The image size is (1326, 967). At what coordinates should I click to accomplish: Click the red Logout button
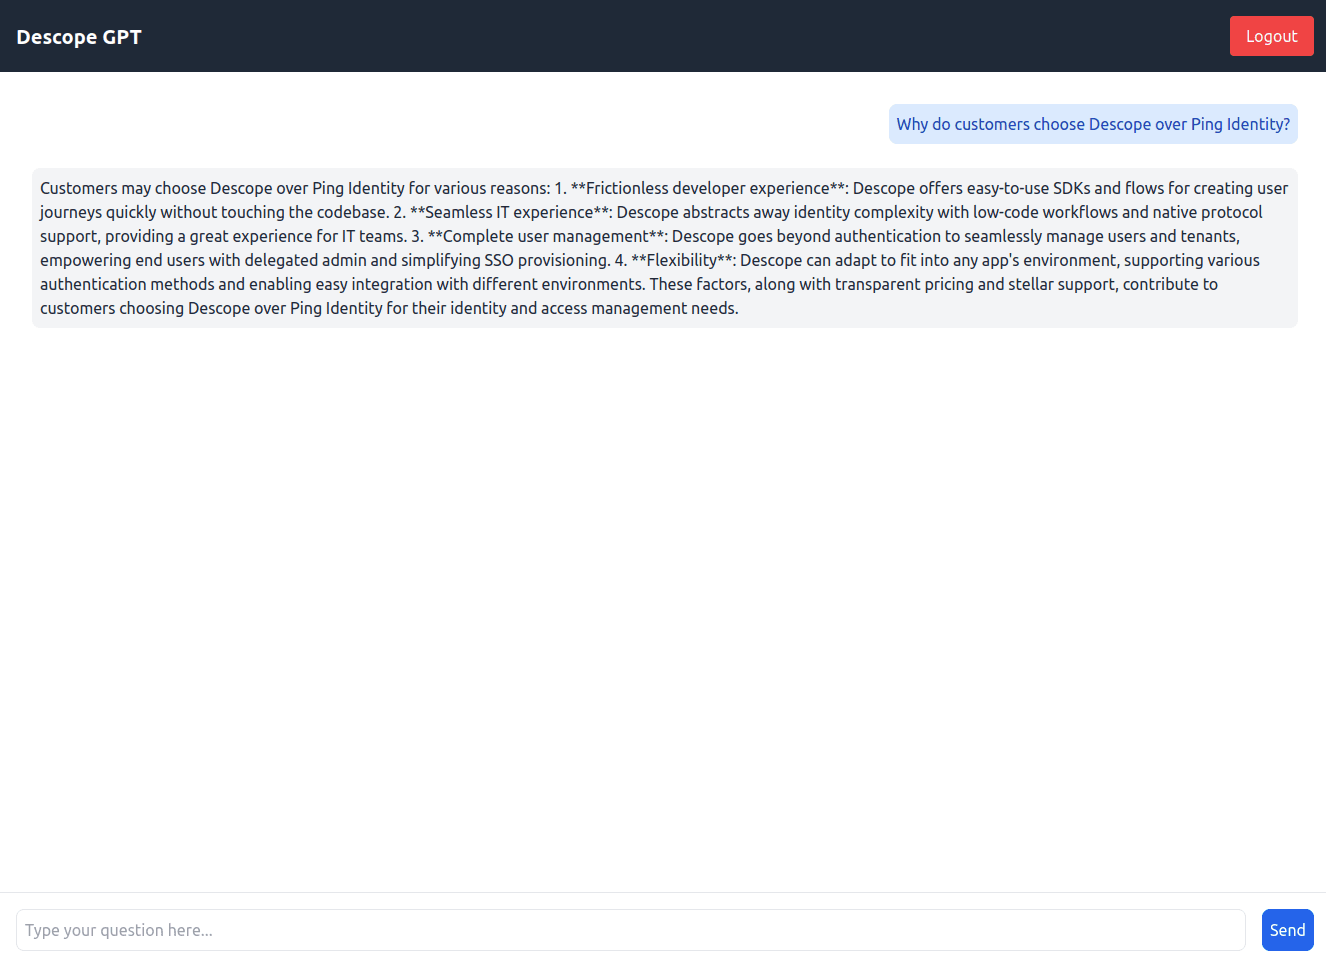click(x=1271, y=36)
